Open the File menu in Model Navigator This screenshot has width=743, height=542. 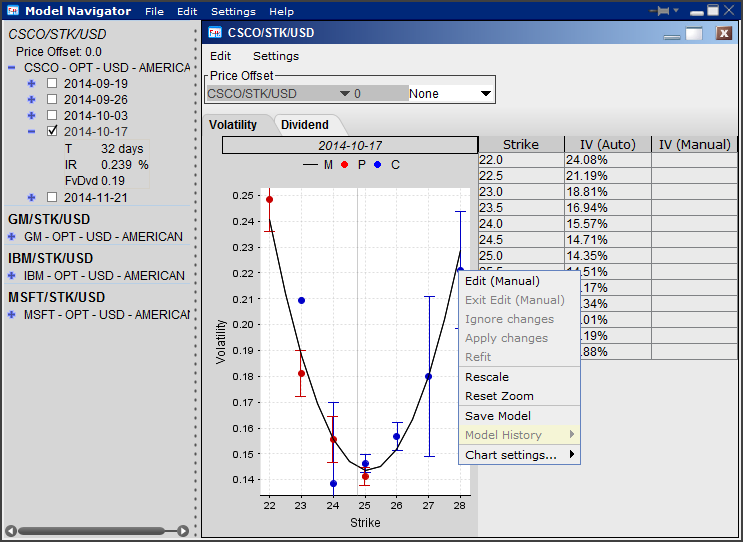154,11
